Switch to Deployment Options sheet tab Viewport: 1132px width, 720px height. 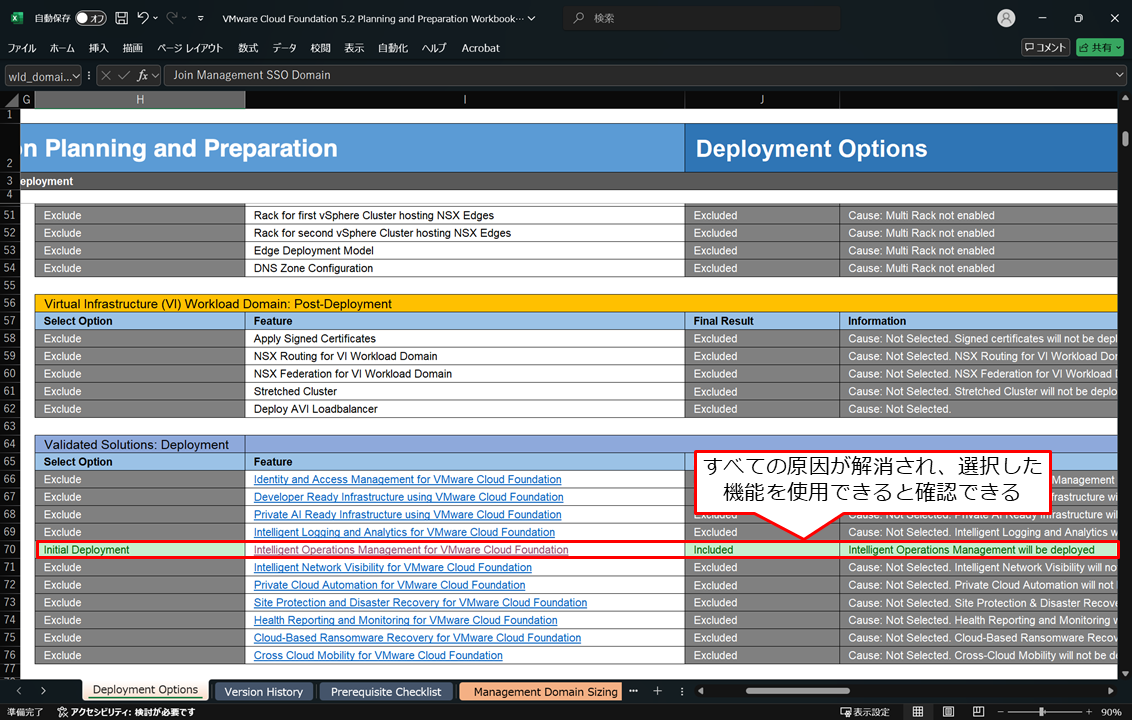145,690
